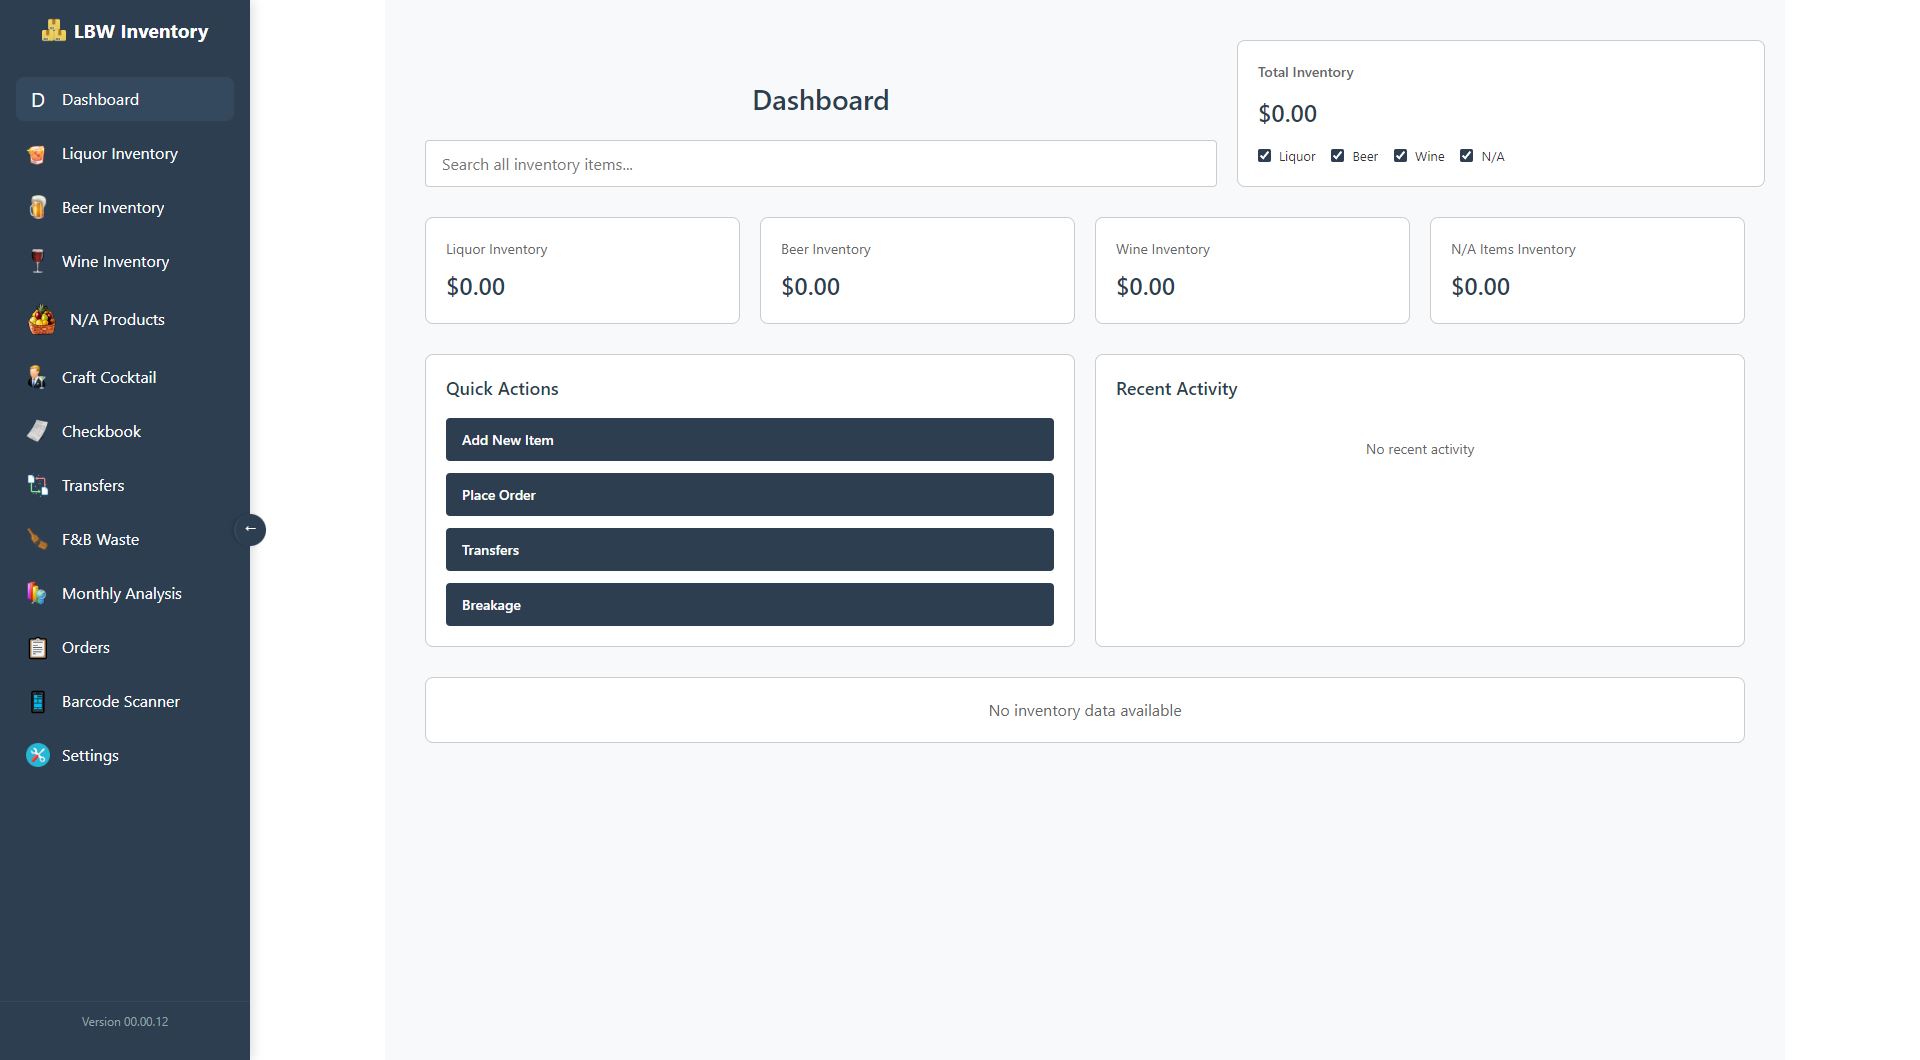
Task: Click the Liquor Inventory cocktail icon
Action: pos(37,154)
